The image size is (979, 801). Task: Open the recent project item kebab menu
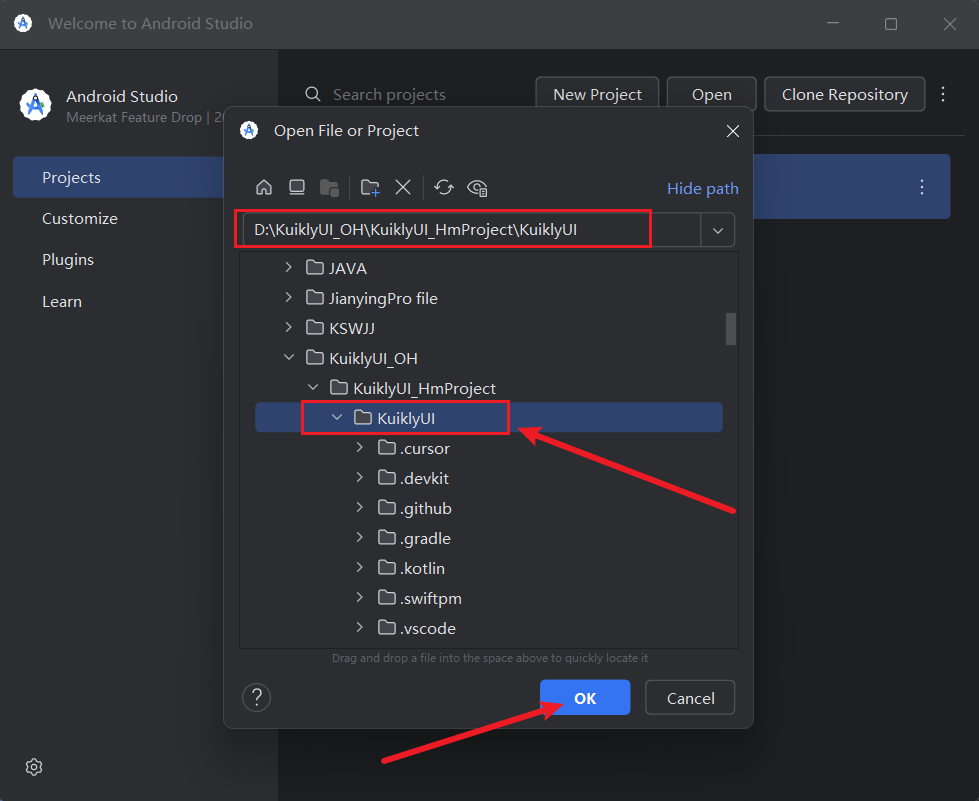(x=922, y=187)
